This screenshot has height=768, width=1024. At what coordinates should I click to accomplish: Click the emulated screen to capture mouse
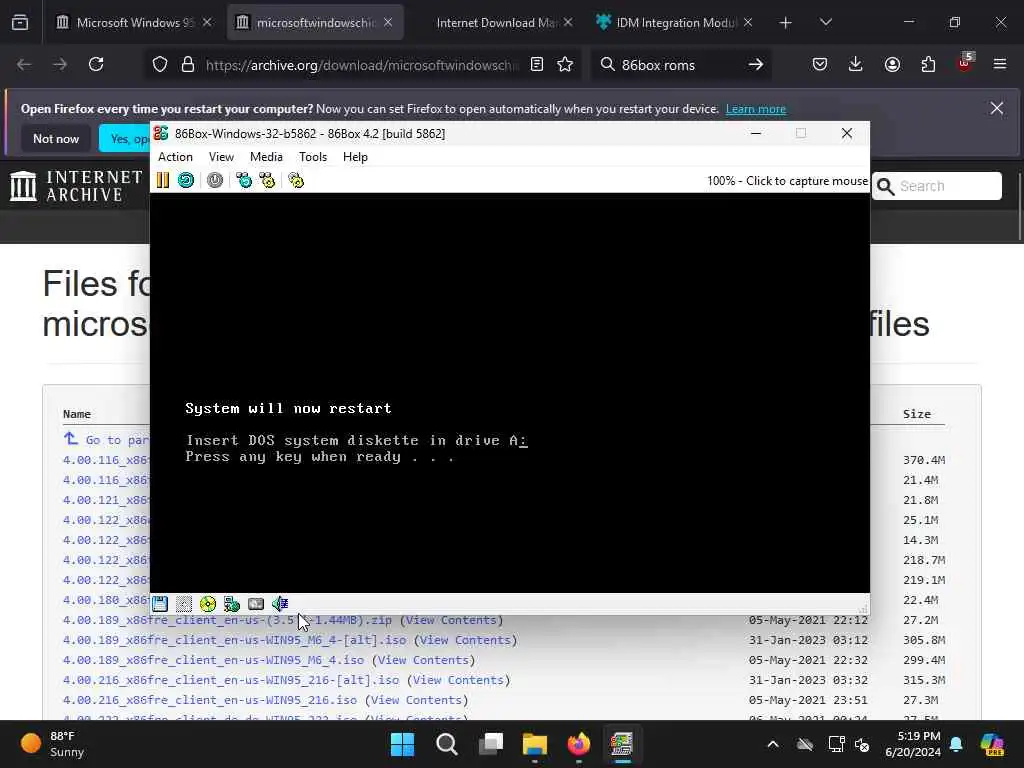(509, 392)
